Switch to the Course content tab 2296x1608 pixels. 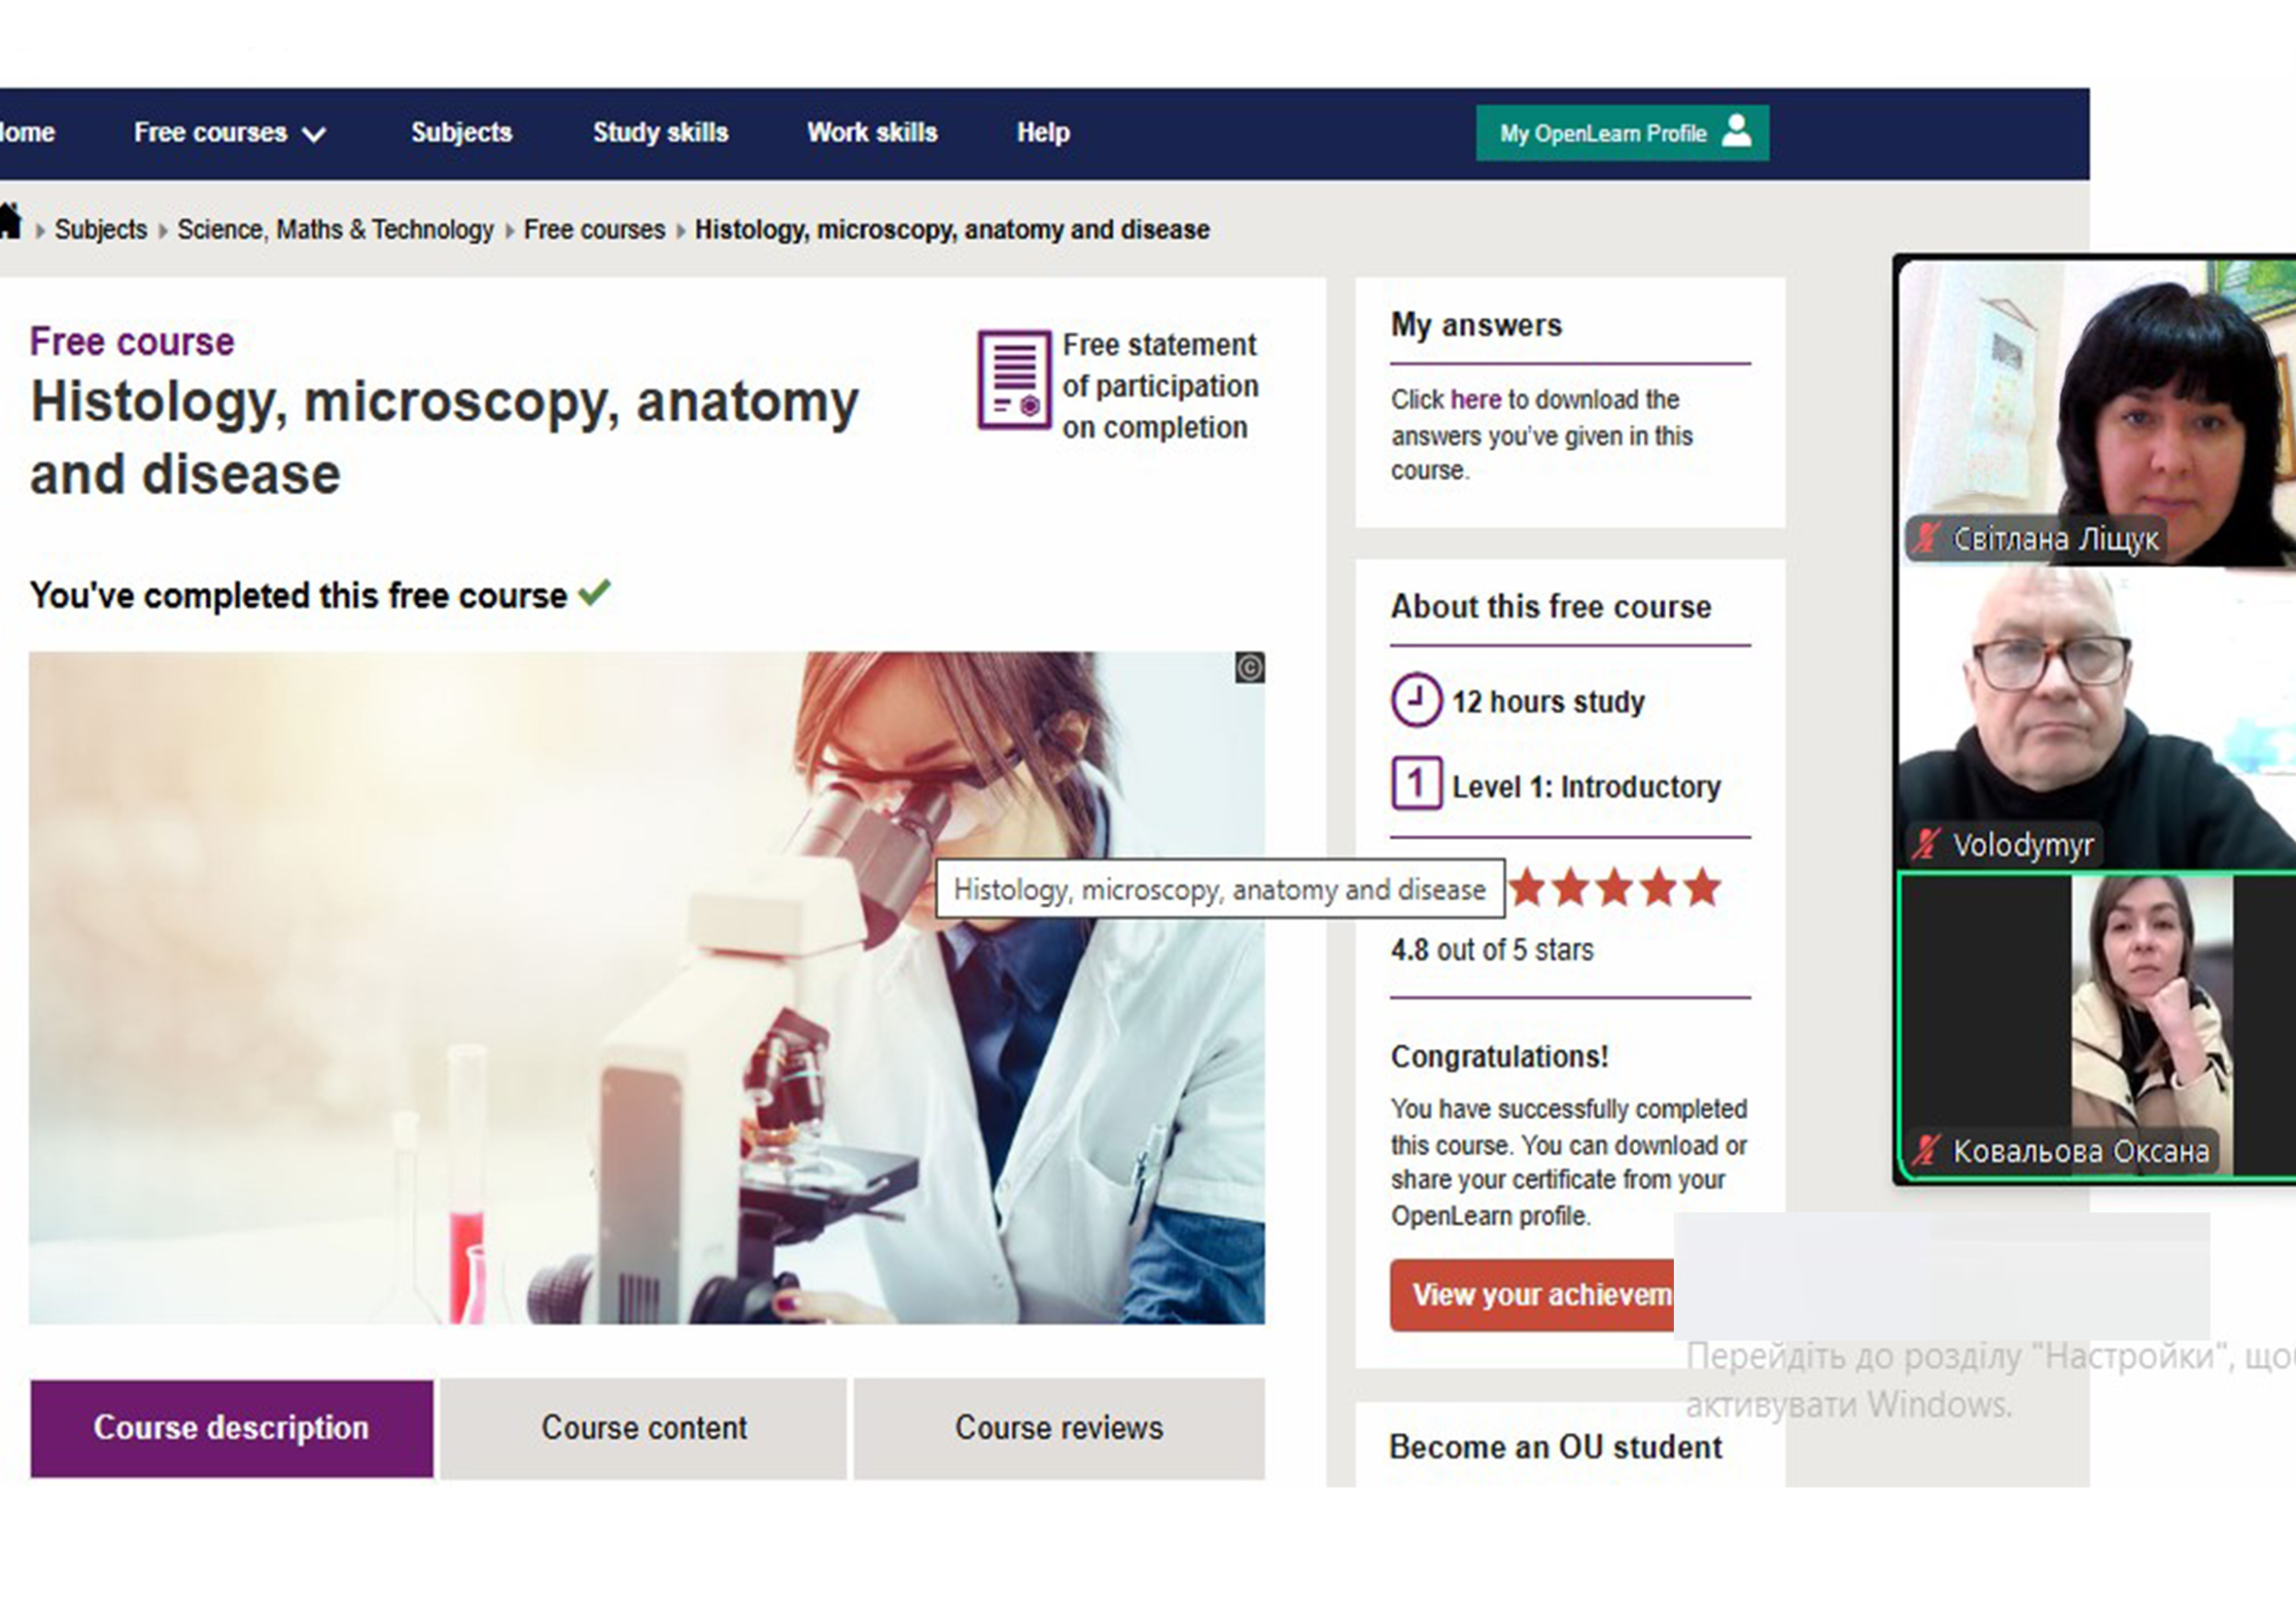tap(644, 1428)
